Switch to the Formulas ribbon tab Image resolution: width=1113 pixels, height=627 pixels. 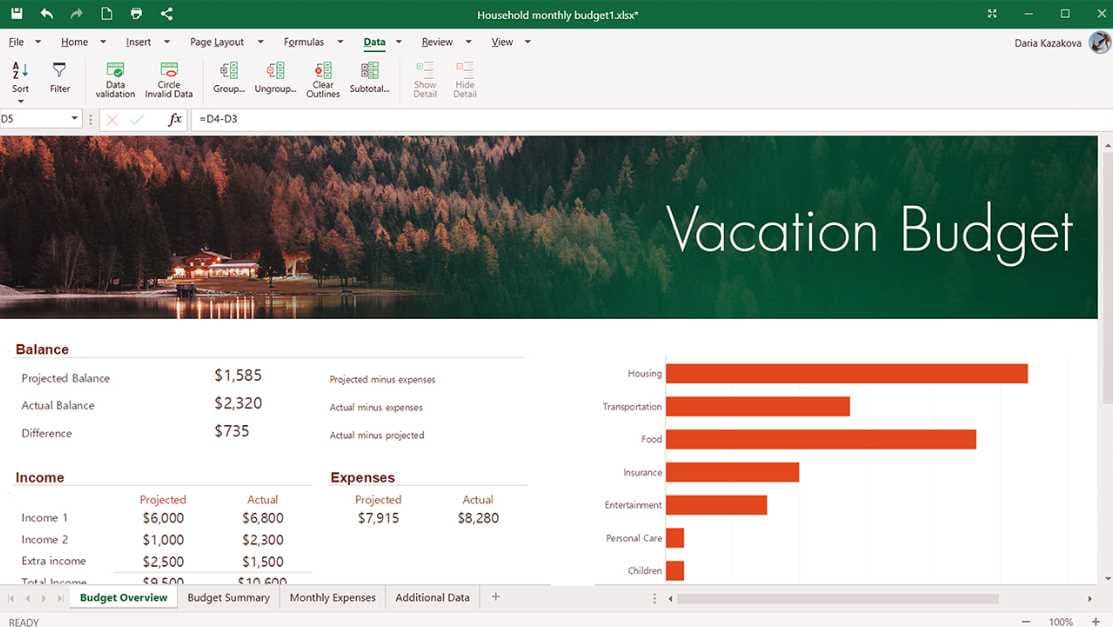tap(303, 42)
